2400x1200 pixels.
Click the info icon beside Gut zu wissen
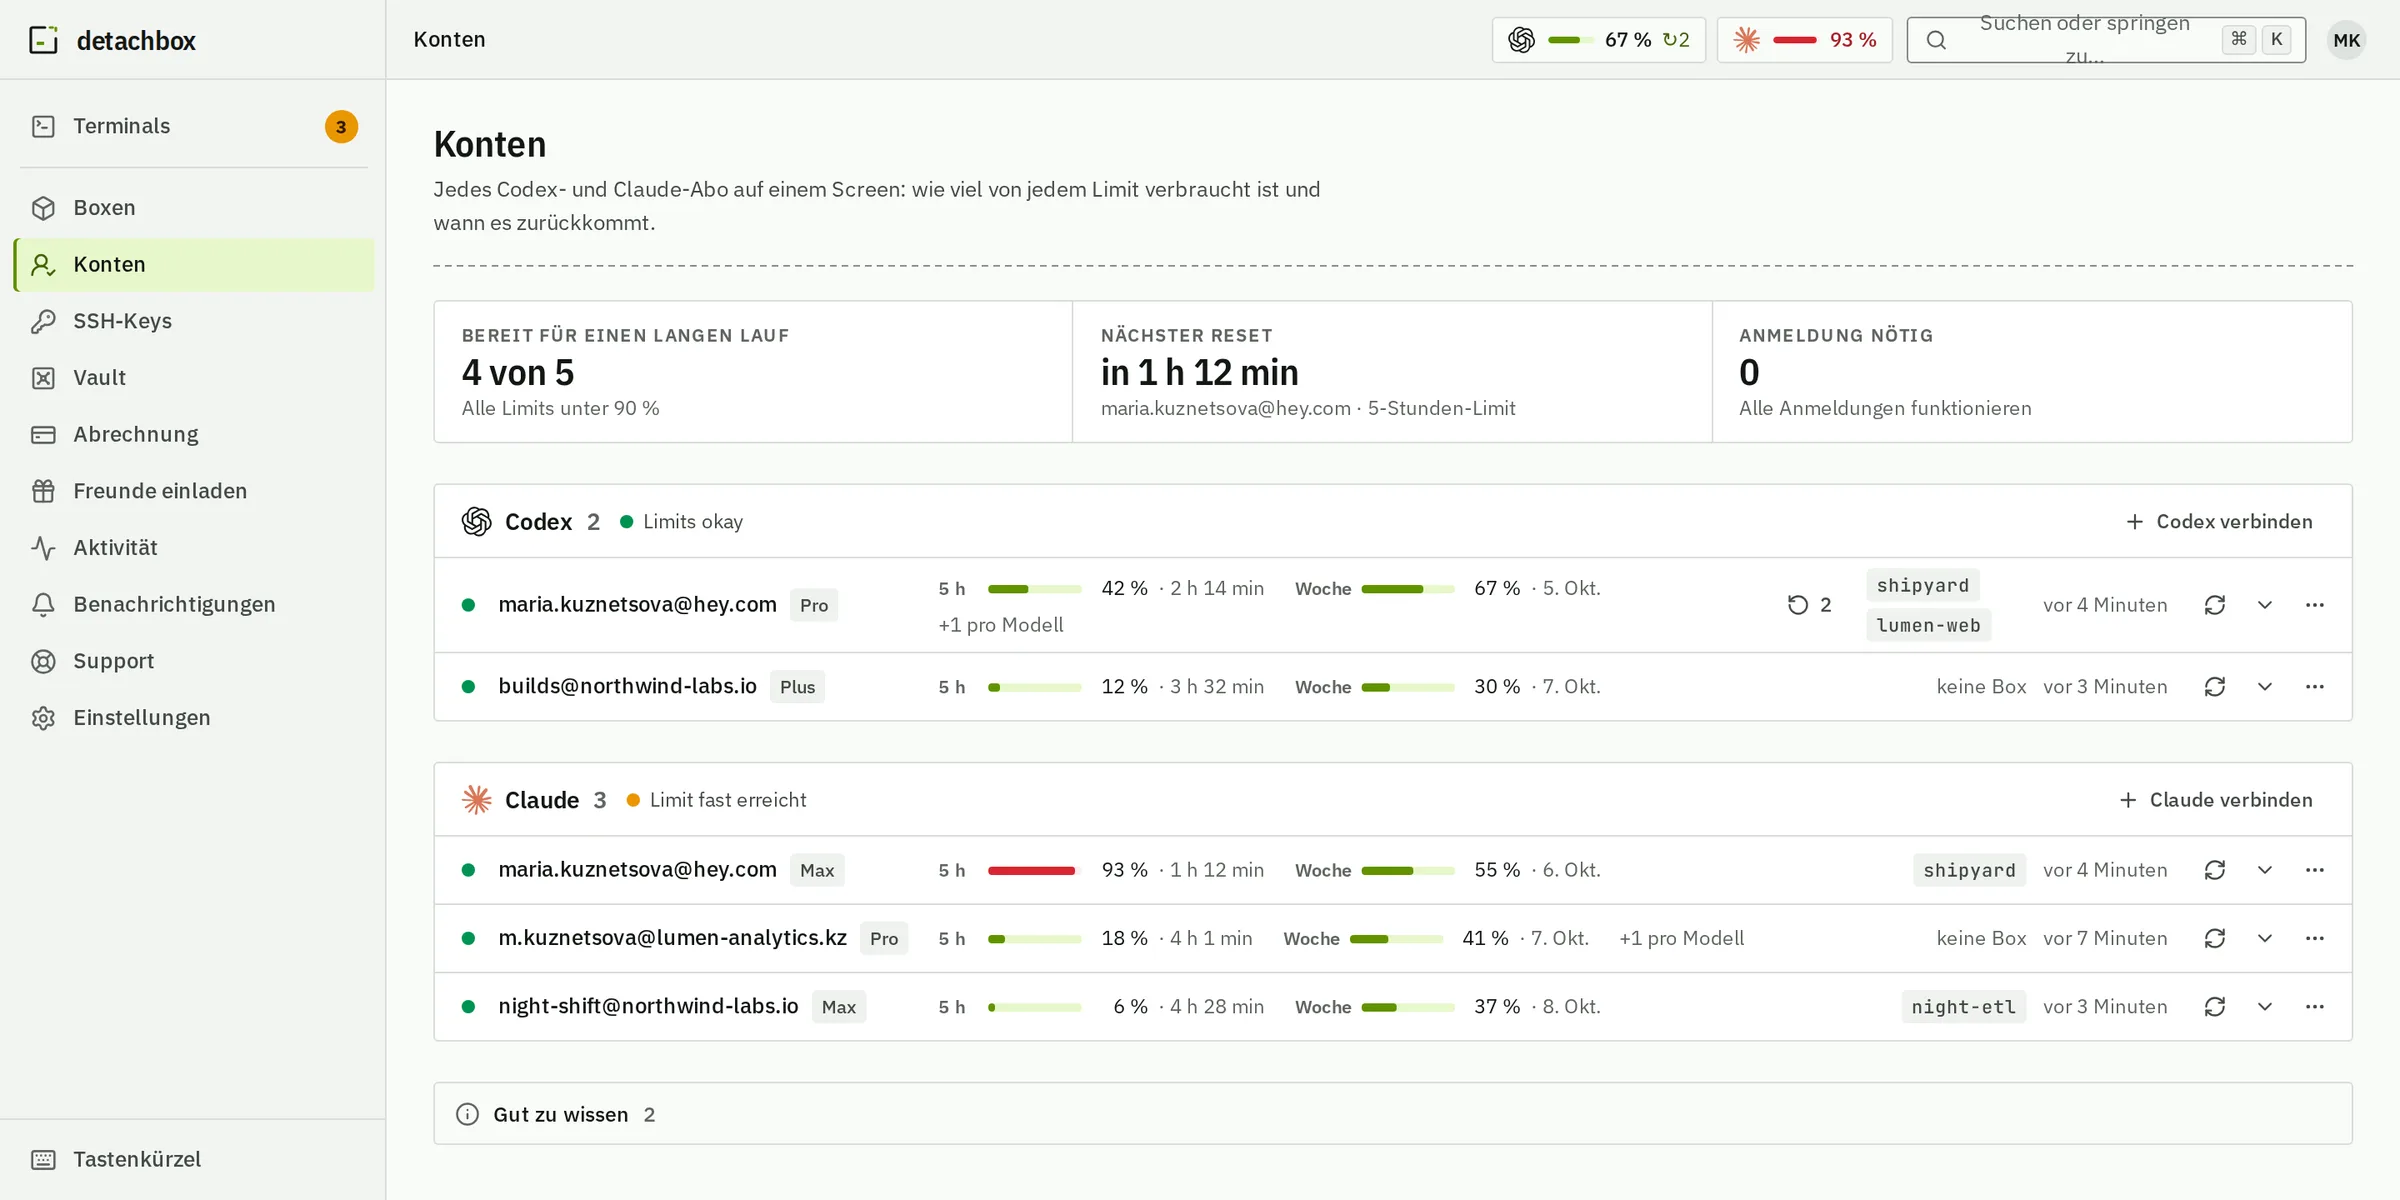coord(467,1114)
